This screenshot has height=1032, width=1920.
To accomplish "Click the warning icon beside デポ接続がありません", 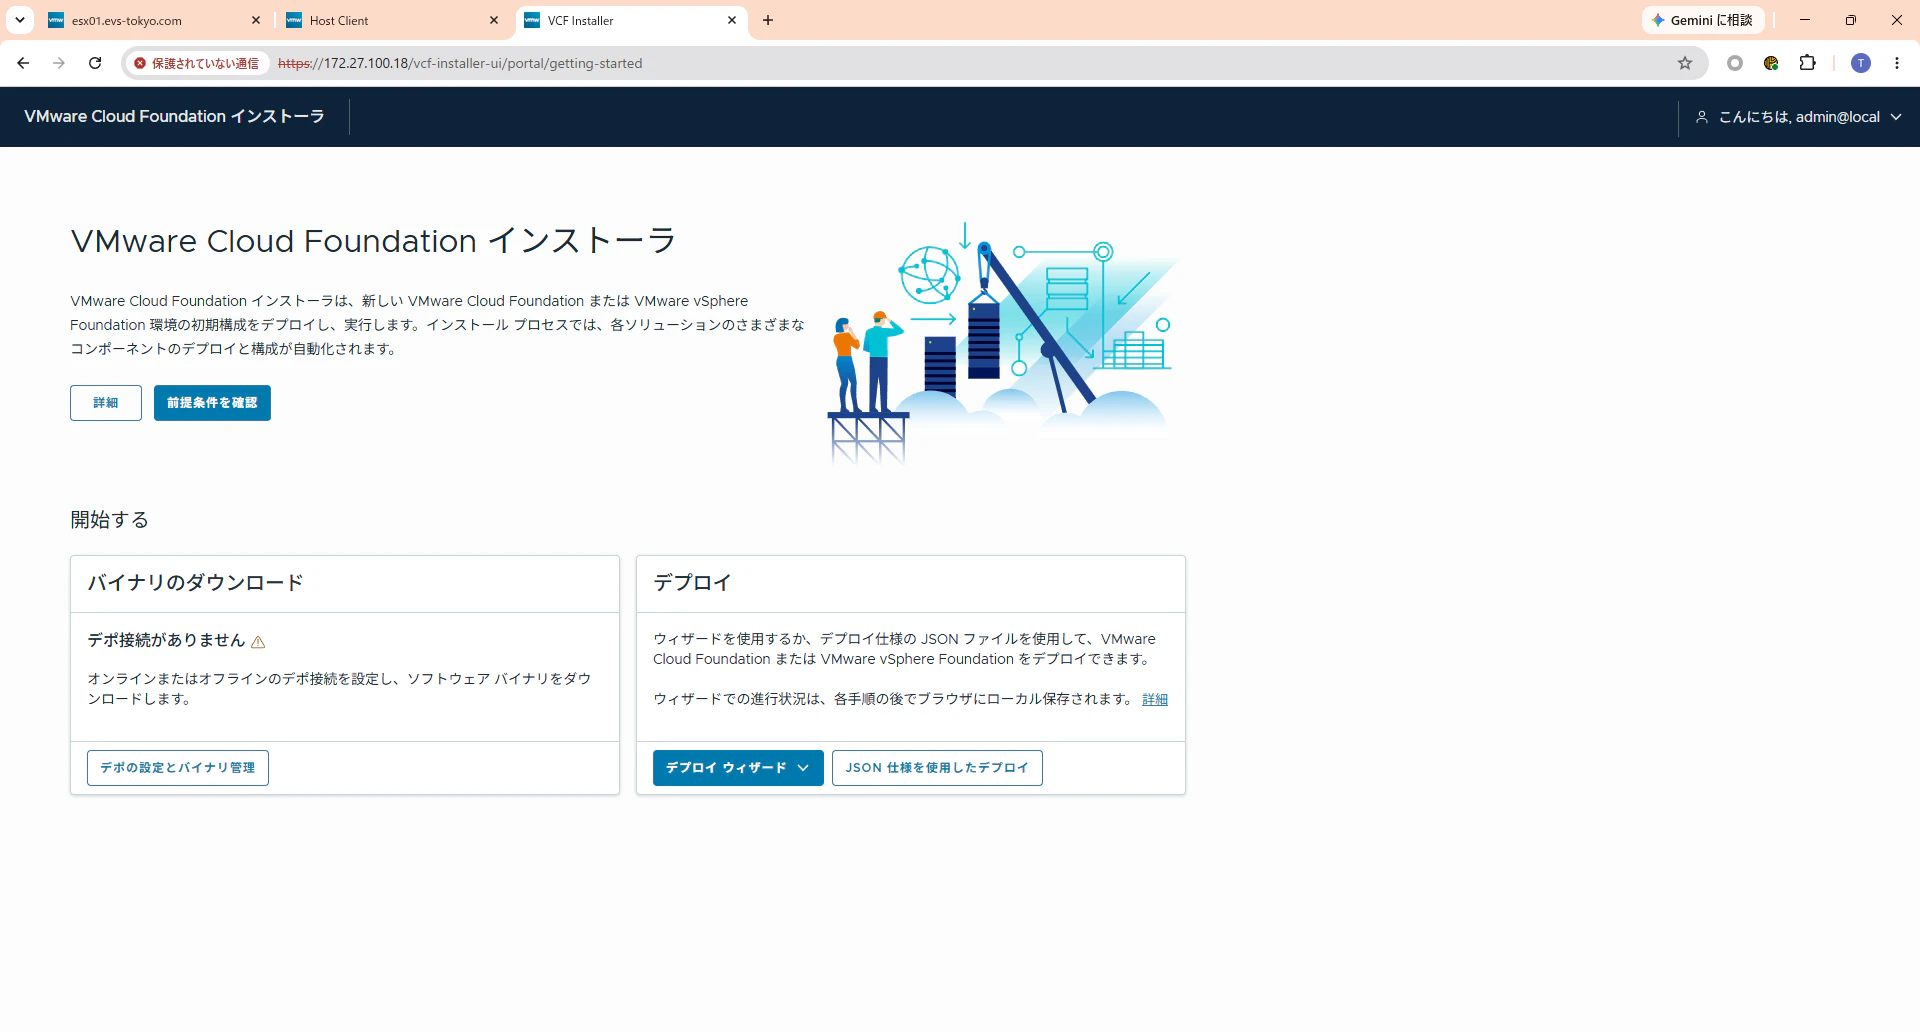I will (258, 642).
